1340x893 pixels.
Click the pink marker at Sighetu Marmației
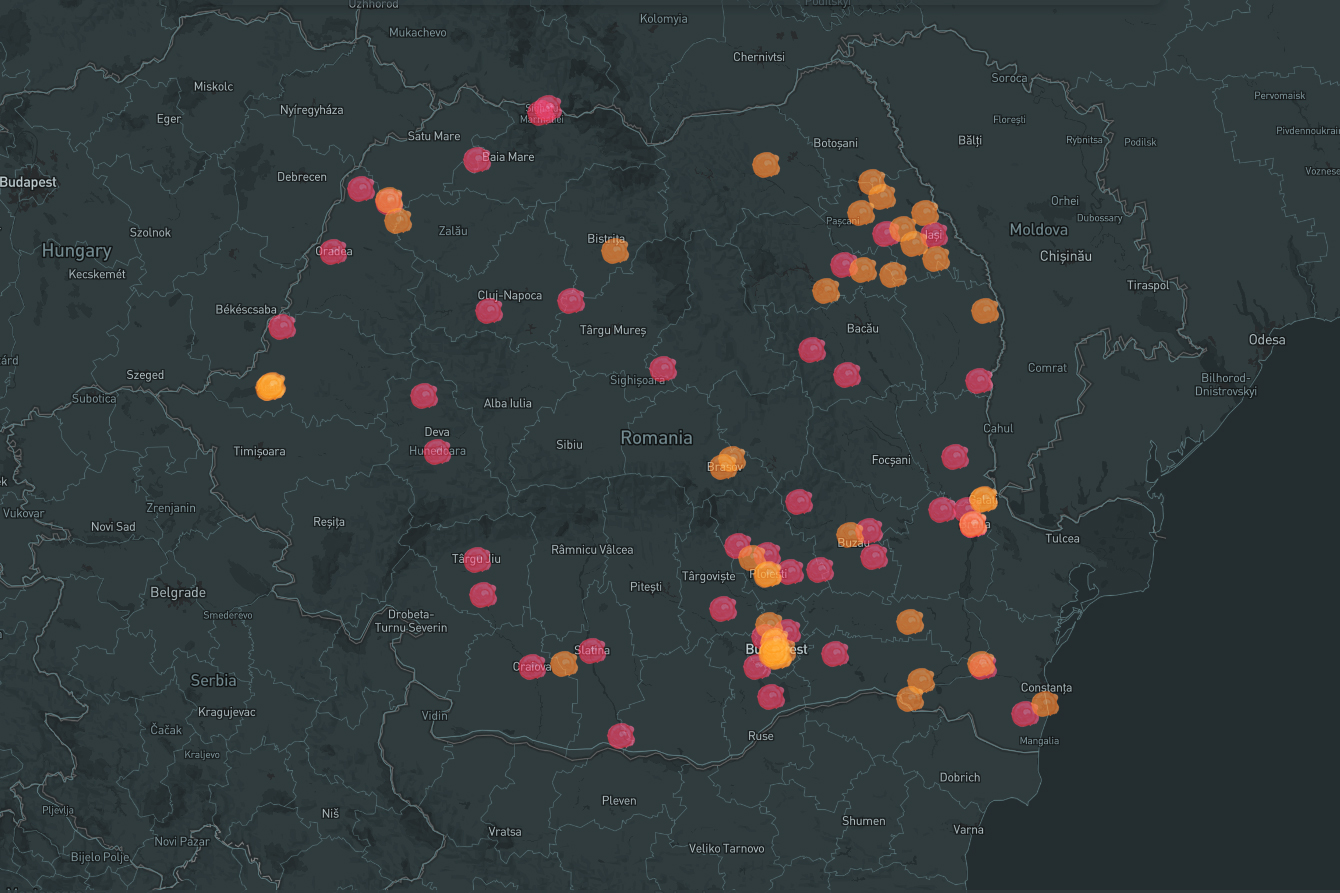coord(545,109)
